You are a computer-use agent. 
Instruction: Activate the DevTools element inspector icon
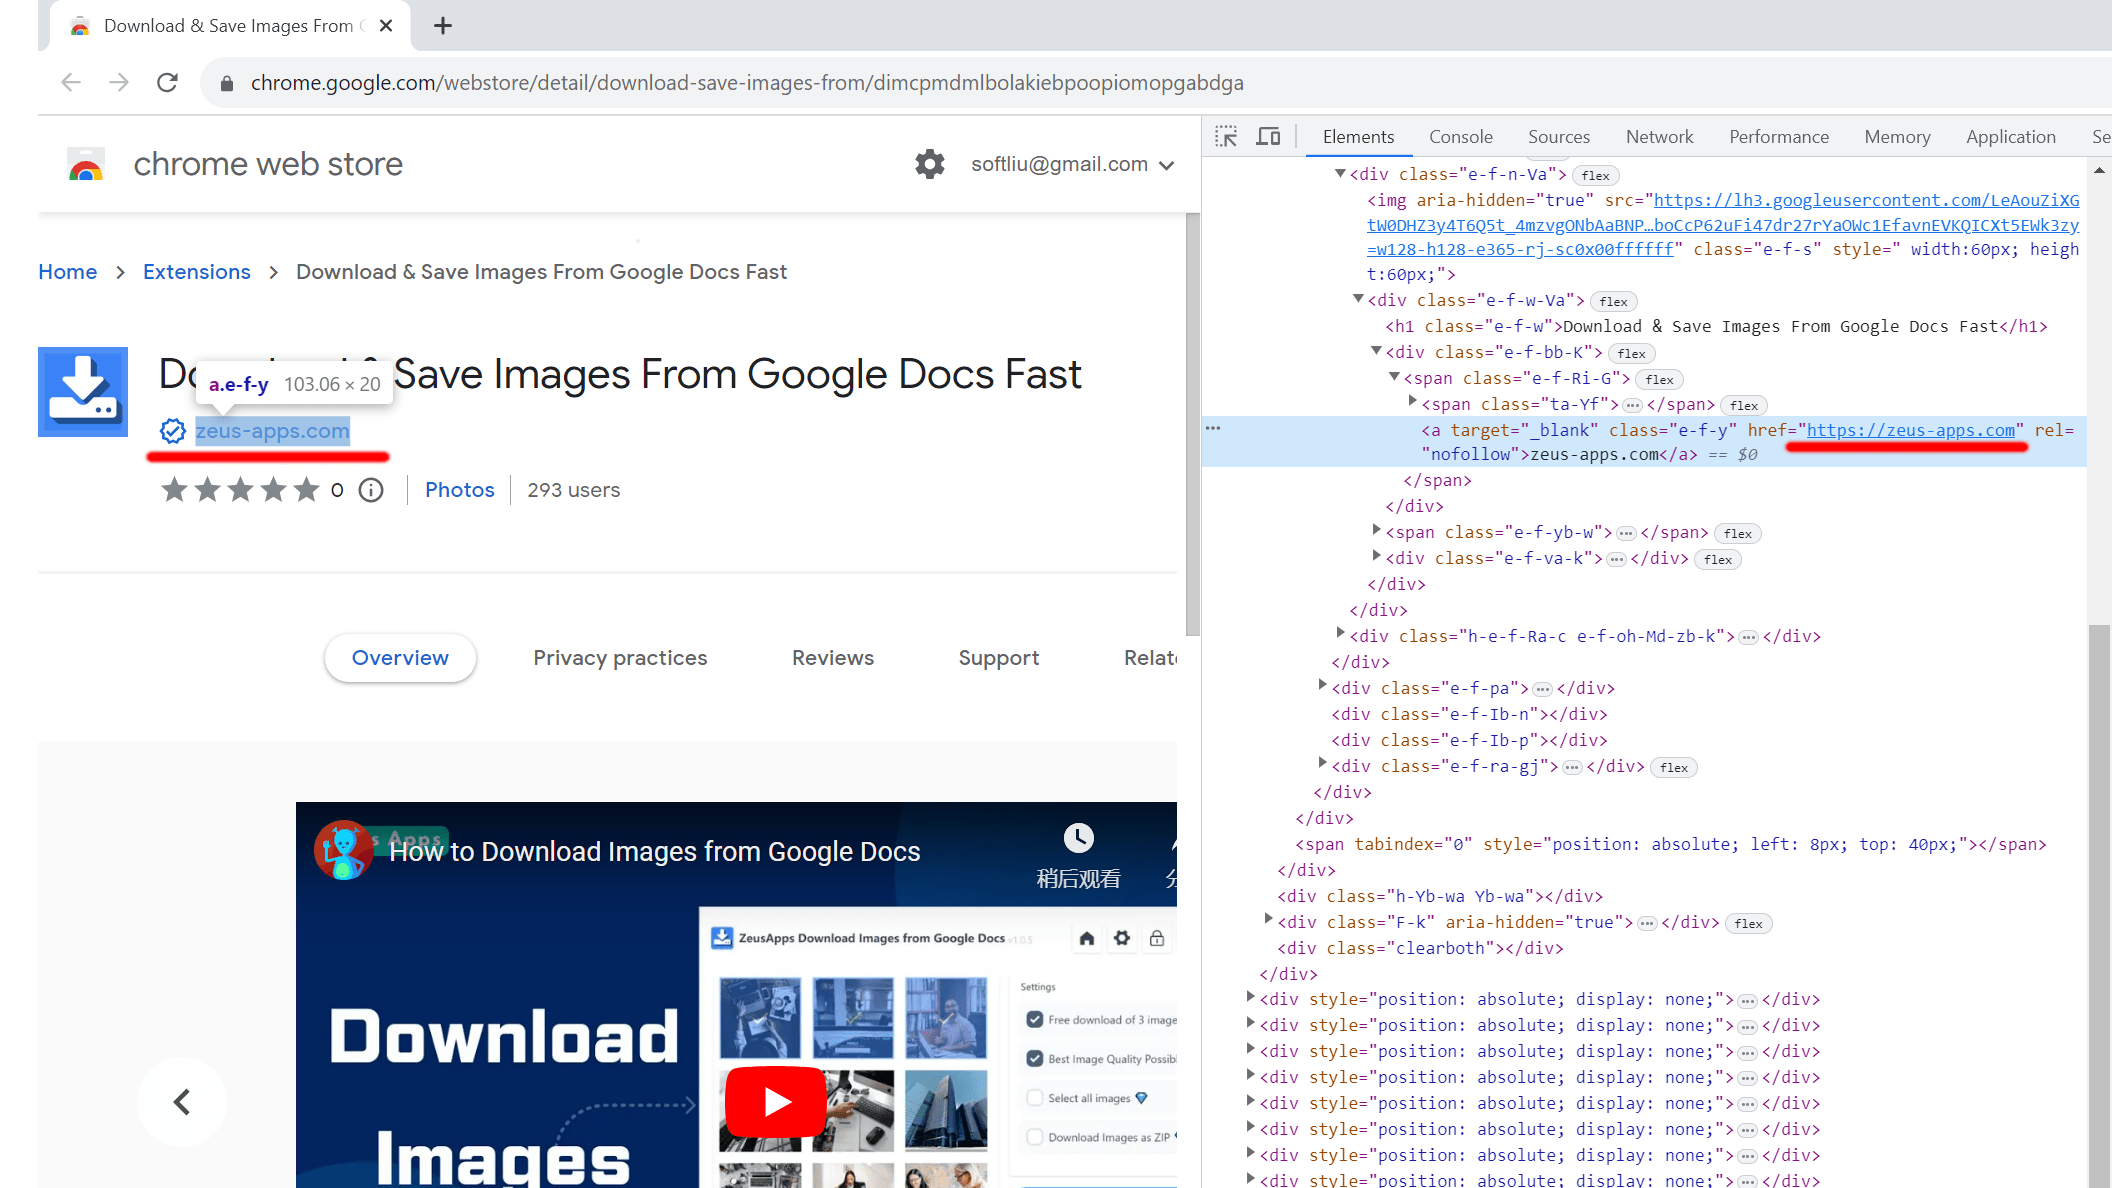tap(1226, 137)
